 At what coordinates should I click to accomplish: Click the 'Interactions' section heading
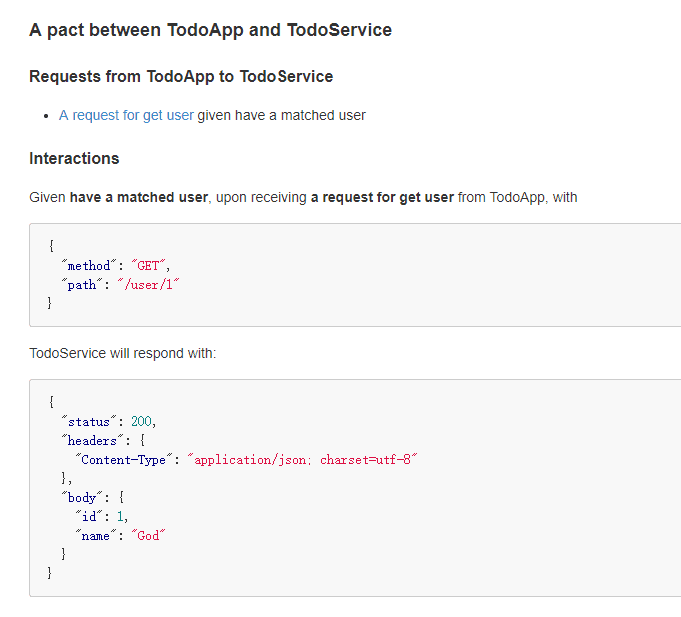coord(74,158)
